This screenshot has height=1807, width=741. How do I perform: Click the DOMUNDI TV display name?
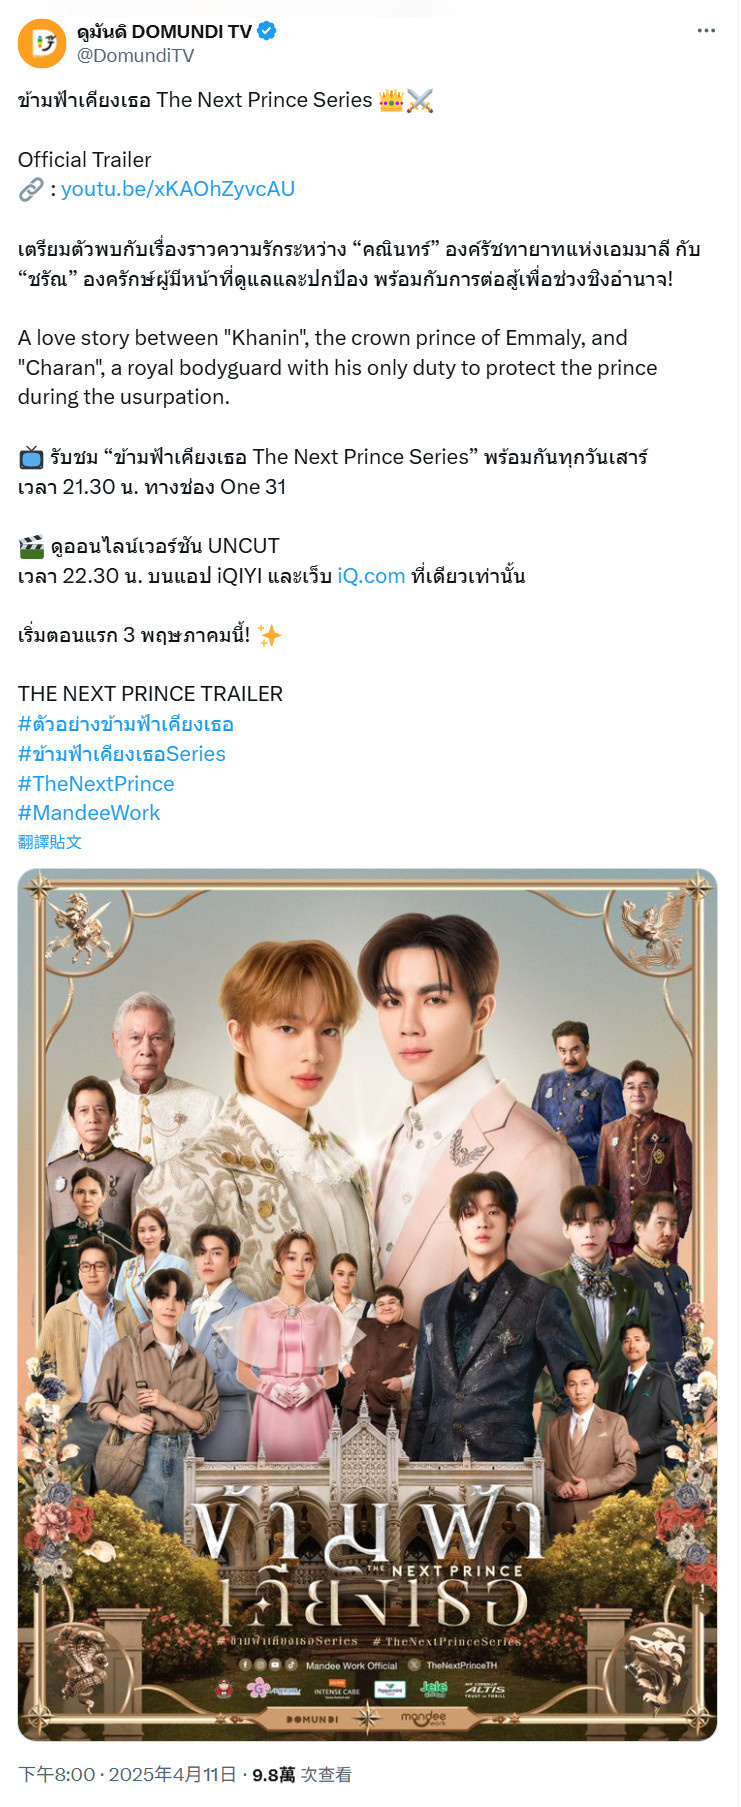[164, 32]
